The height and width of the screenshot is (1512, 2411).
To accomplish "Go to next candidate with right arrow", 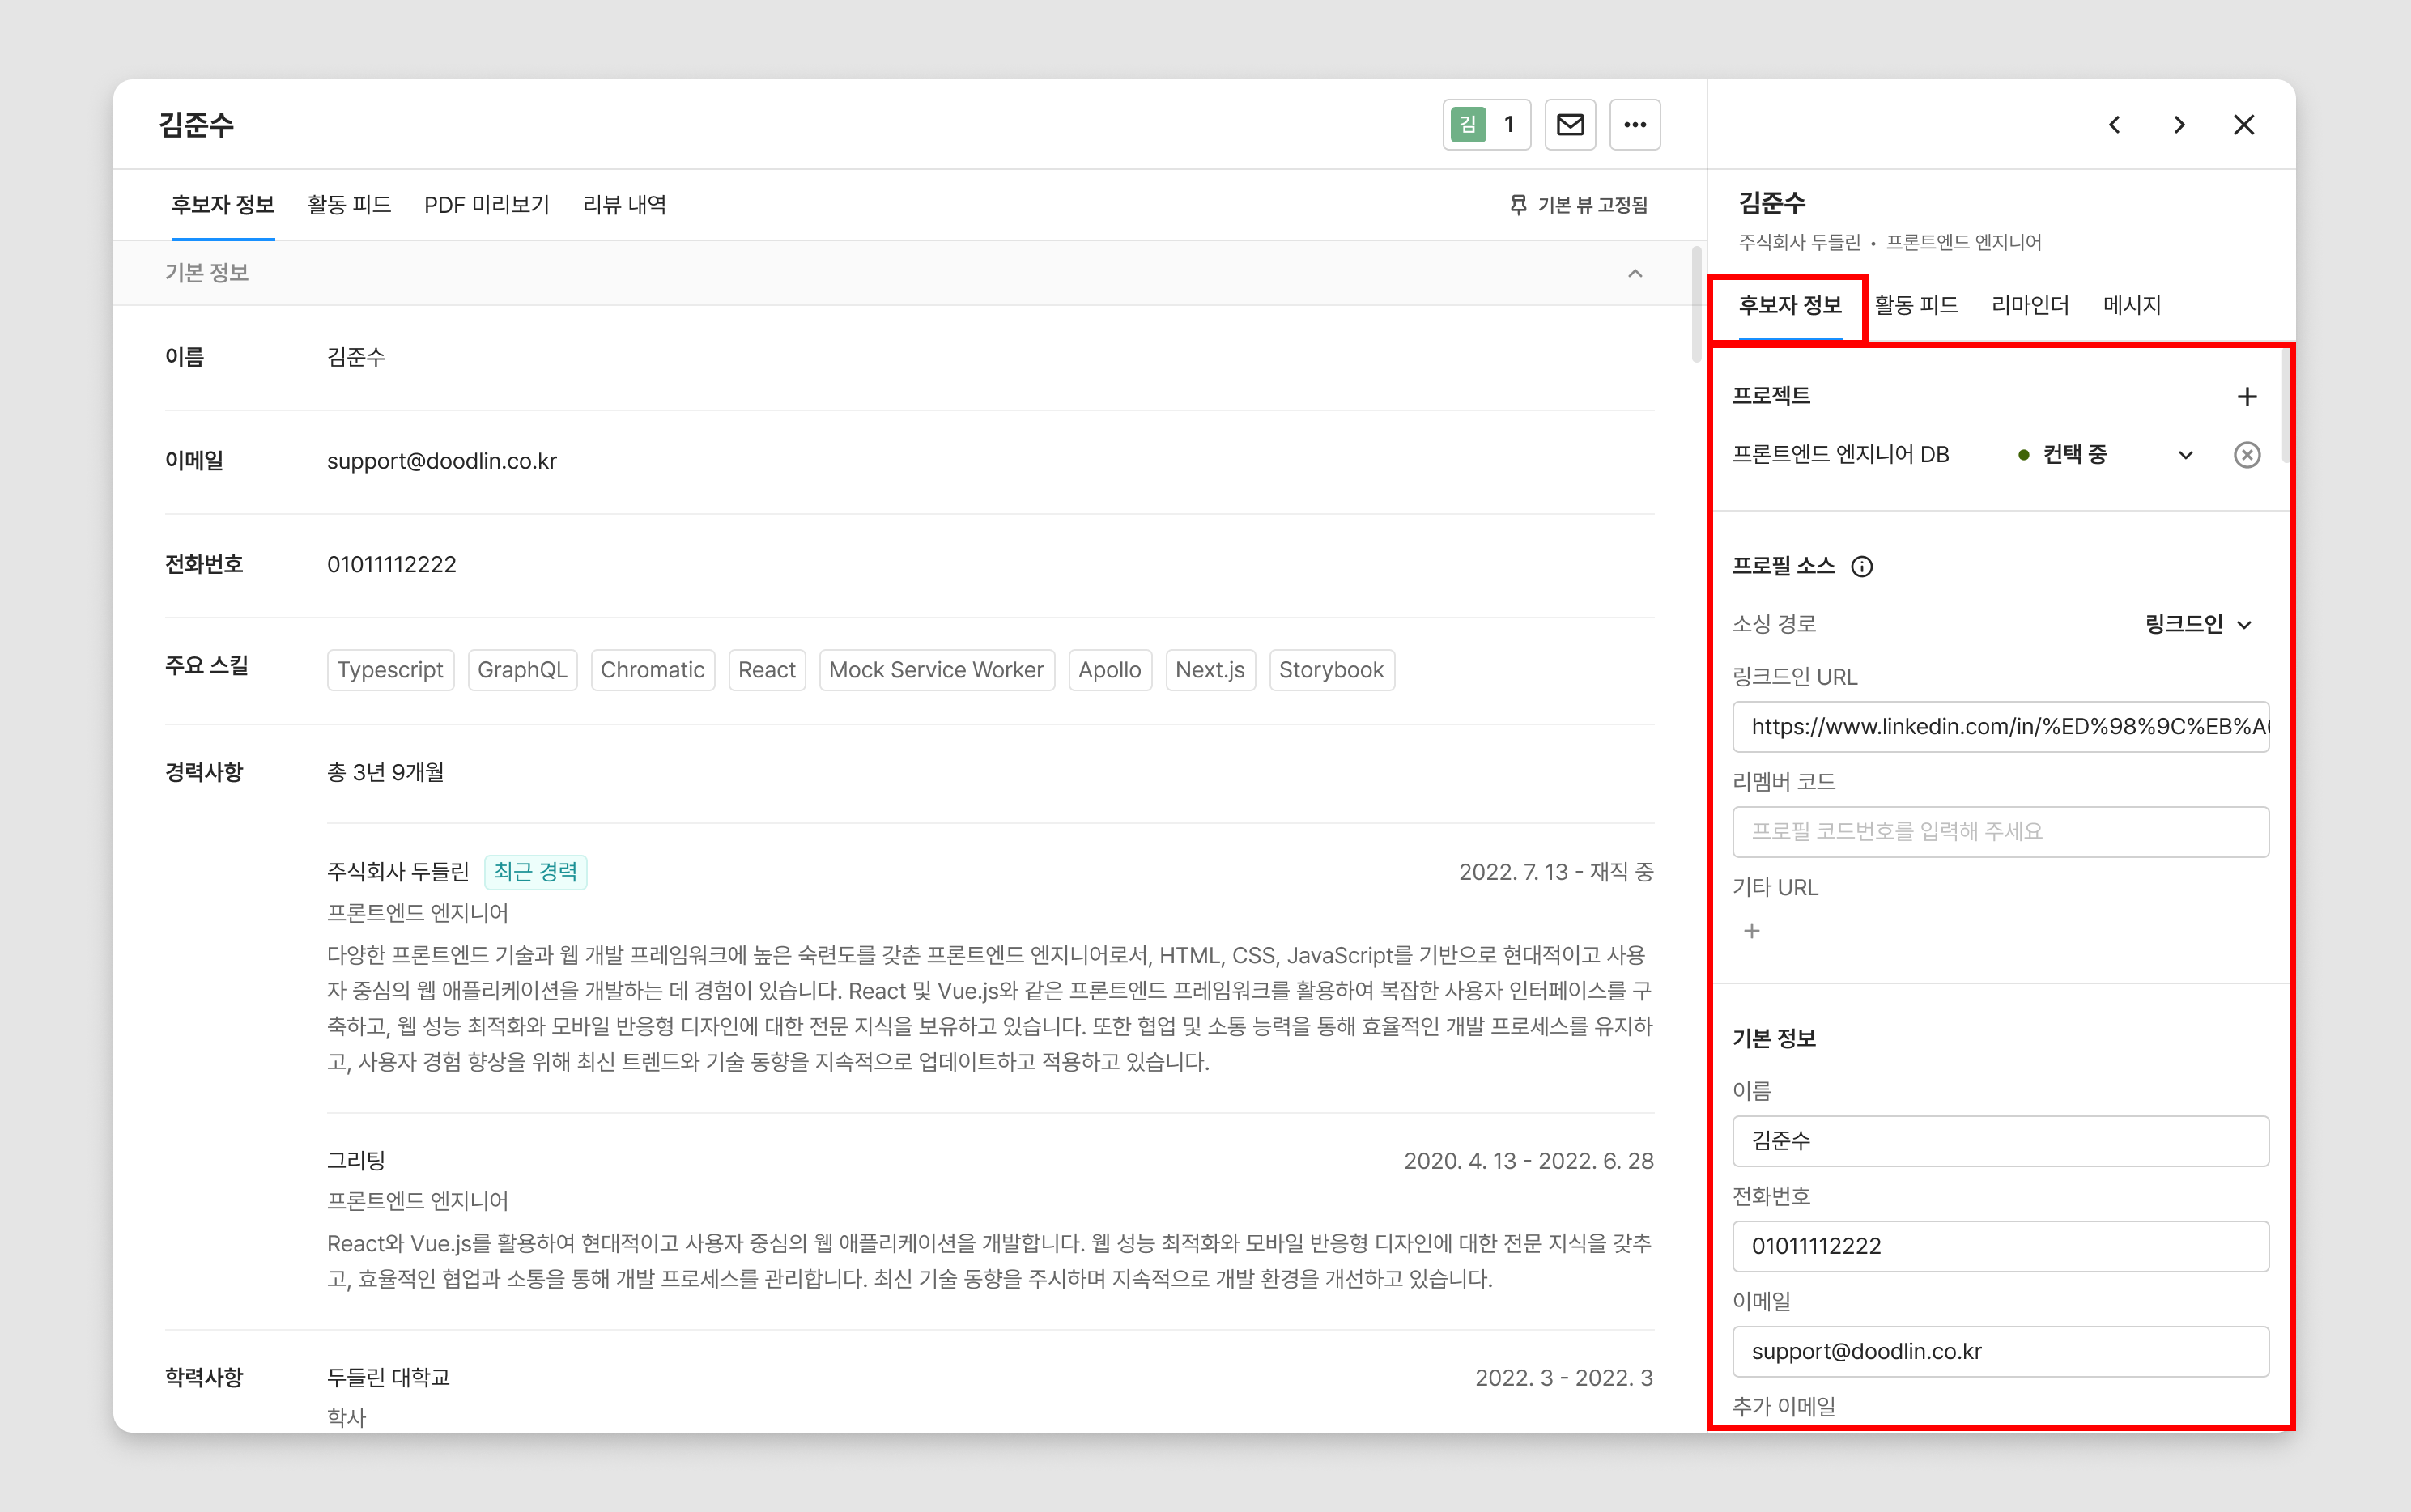I will coord(2179,125).
